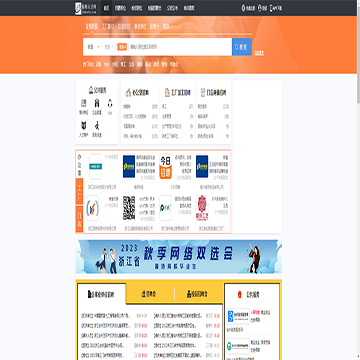Focus the job keyword search input field
This screenshot has width=360, height=360.
pyautogui.click(x=179, y=47)
